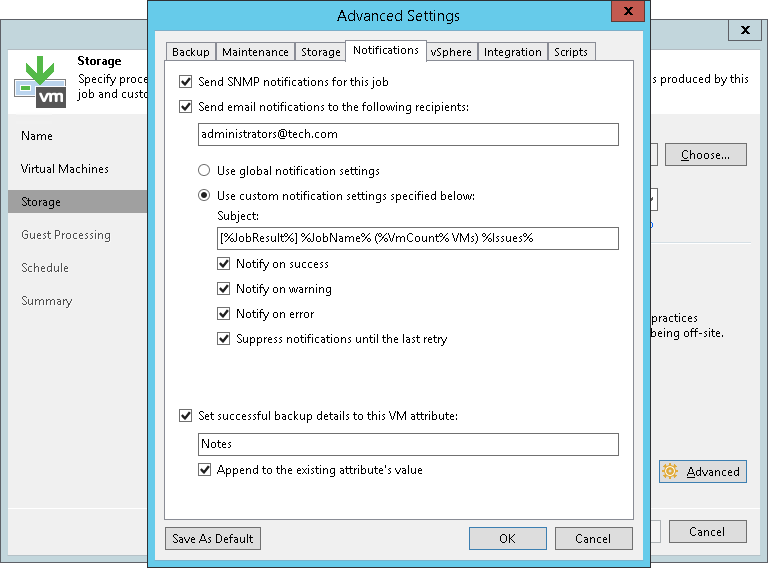This screenshot has height=568, width=768.
Task: Confirm settings with the OK button
Action: (x=507, y=539)
